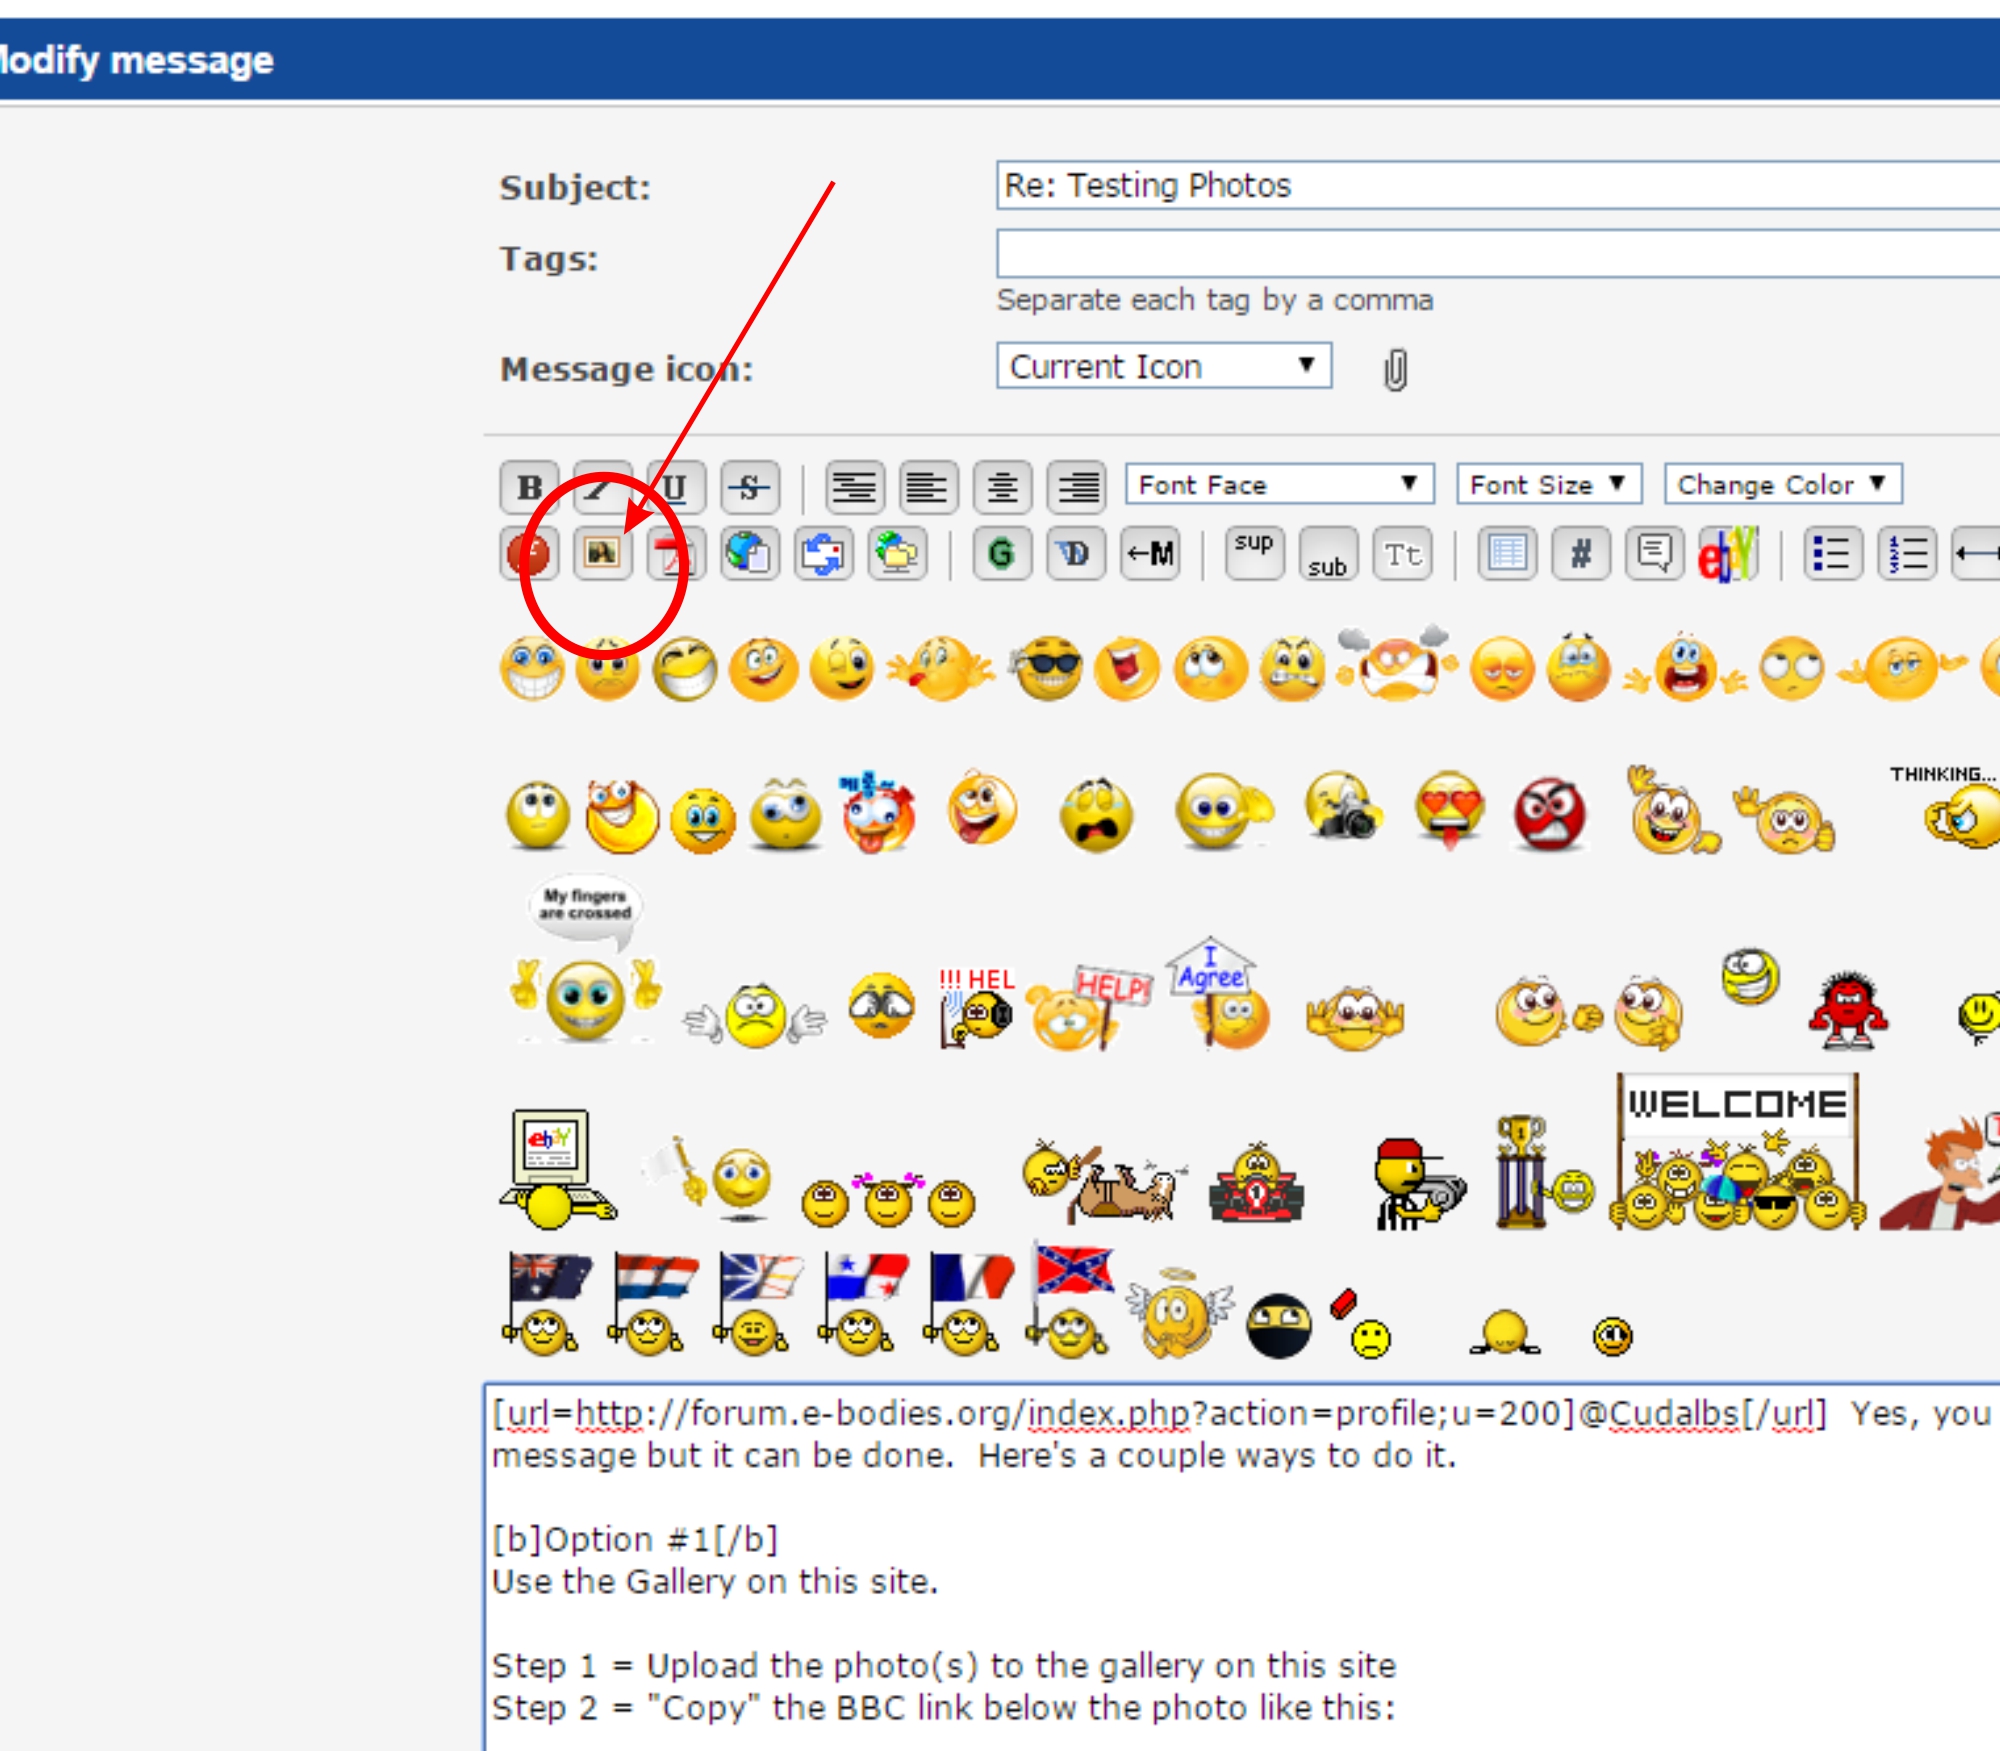Apply strikethrough formatting
The image size is (2000, 1751).
[749, 488]
